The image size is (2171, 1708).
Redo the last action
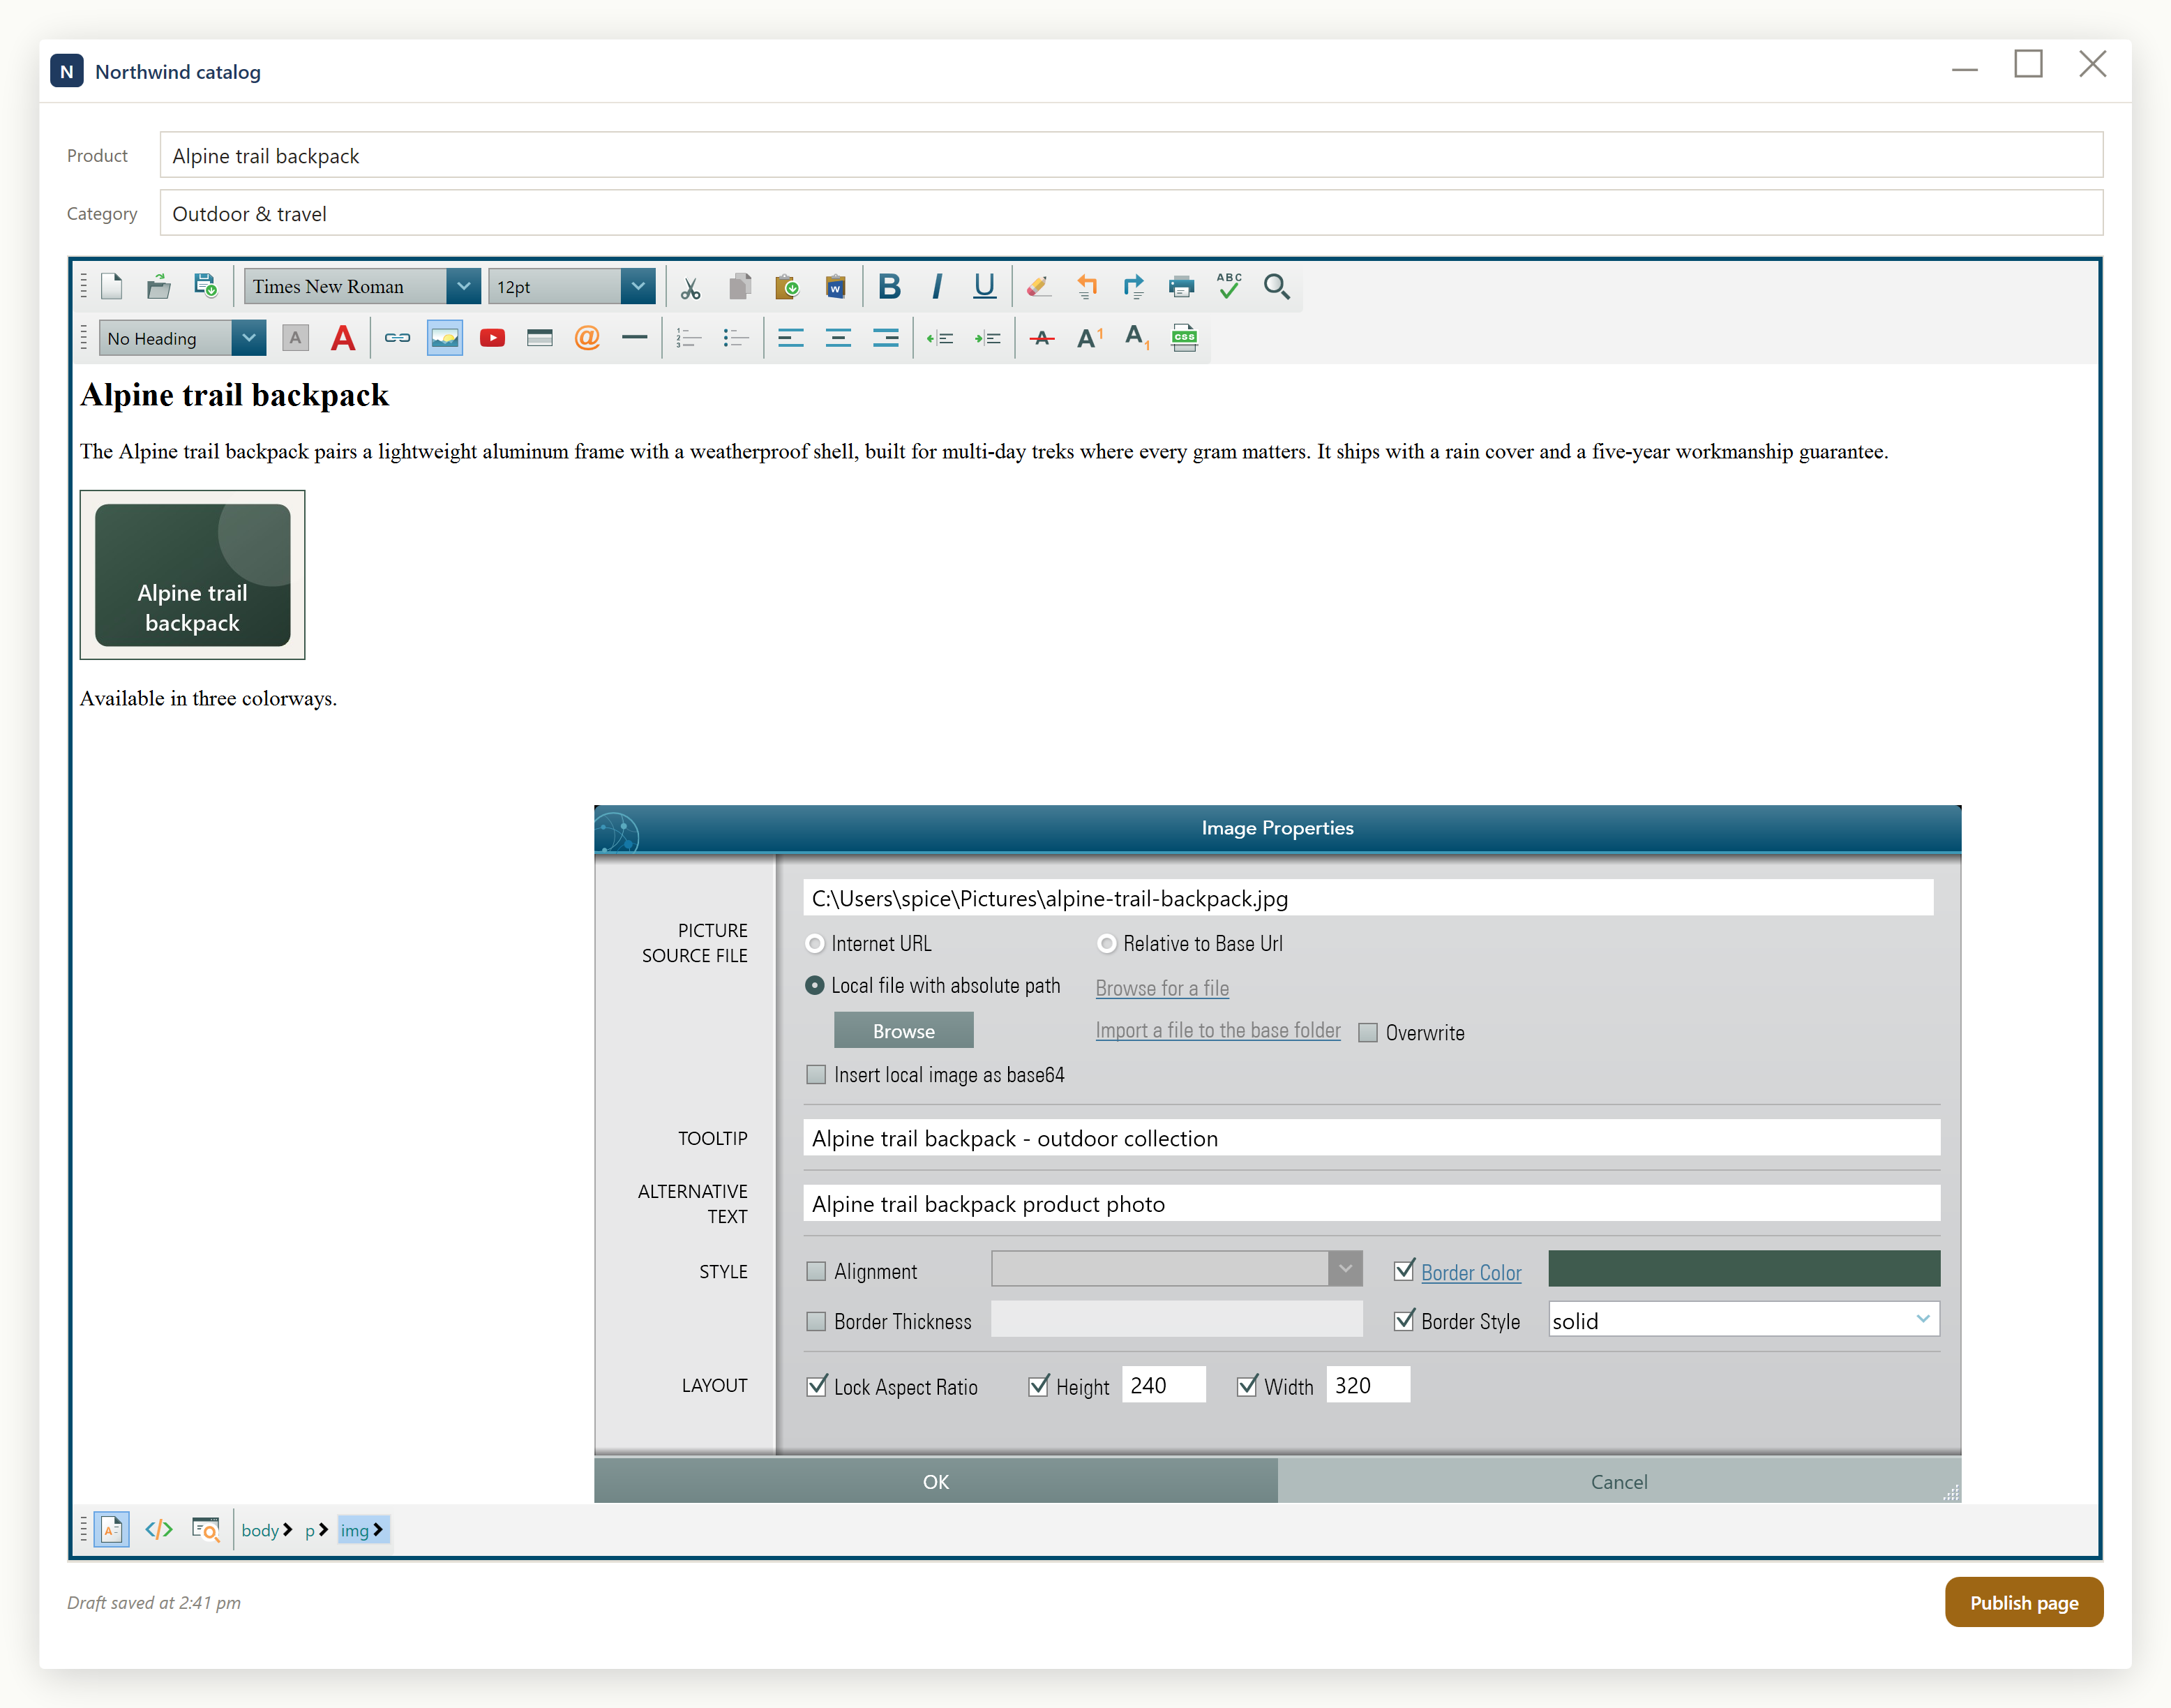point(1133,288)
